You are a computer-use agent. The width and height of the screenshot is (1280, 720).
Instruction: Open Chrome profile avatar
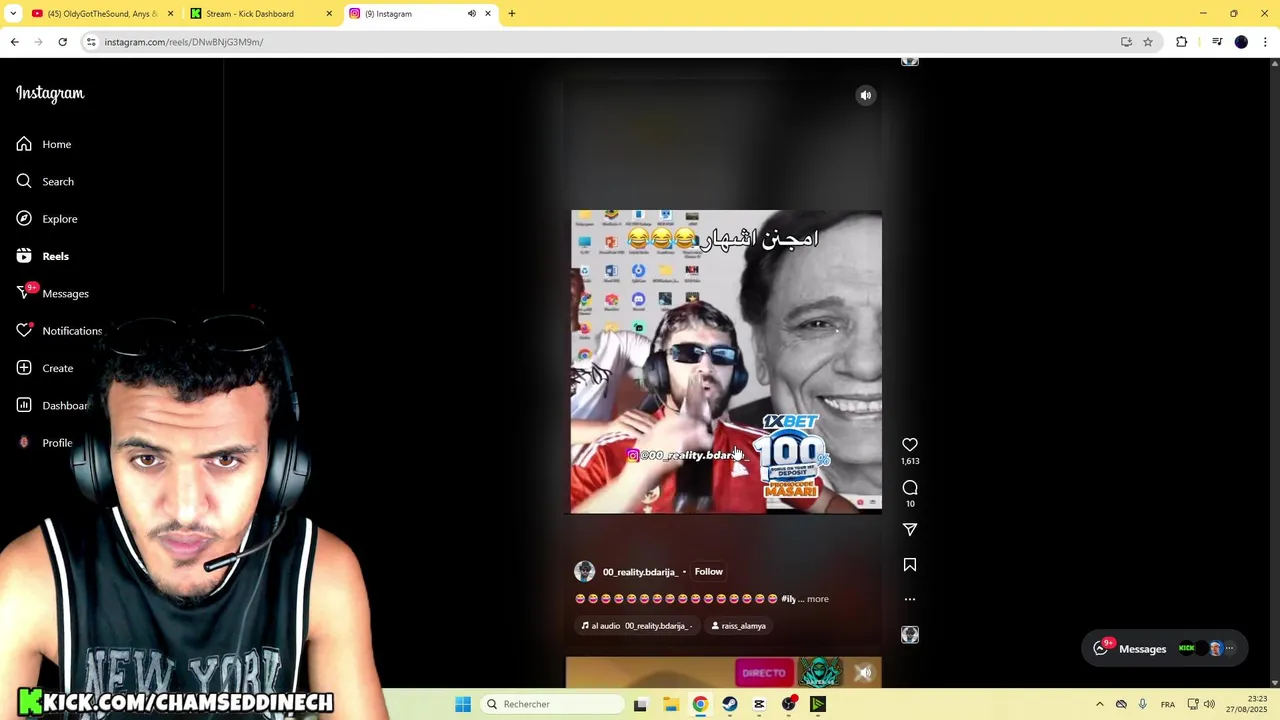(x=1242, y=42)
